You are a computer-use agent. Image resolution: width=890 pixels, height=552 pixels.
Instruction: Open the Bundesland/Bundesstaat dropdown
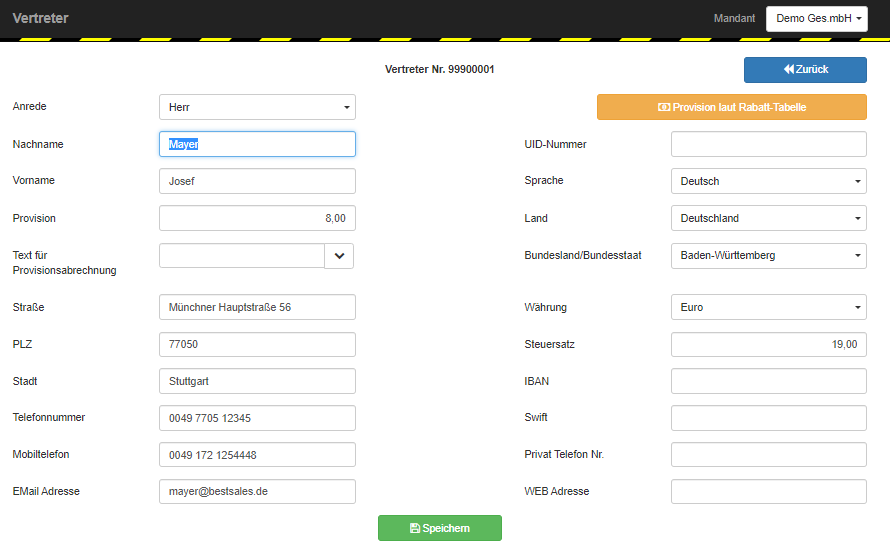click(769, 256)
